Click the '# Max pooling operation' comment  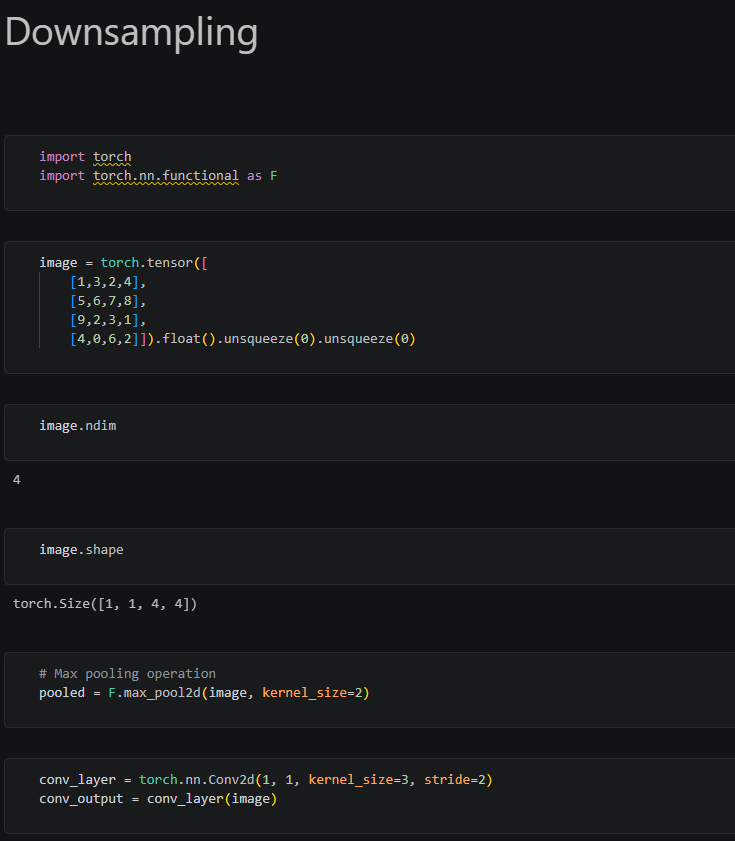(127, 674)
